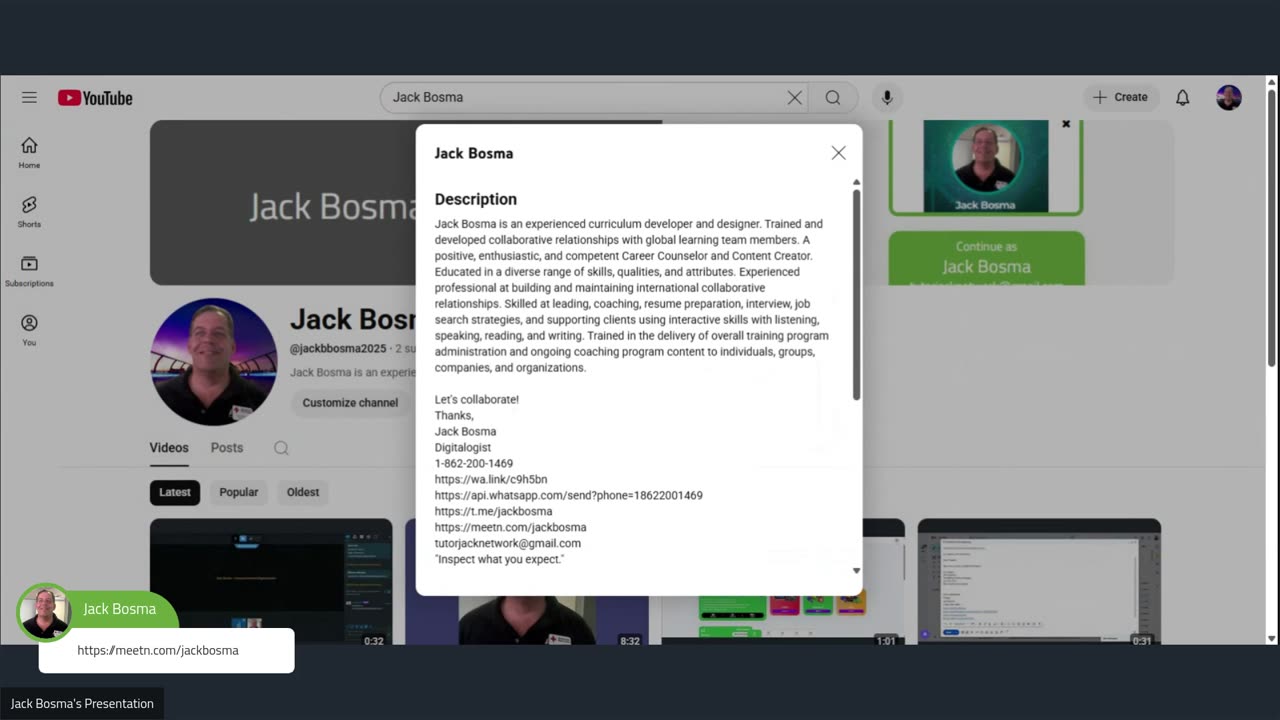Screen dimensions: 1280x720
Task: Click the Jack Bosma photo in popup
Action: 985,166
